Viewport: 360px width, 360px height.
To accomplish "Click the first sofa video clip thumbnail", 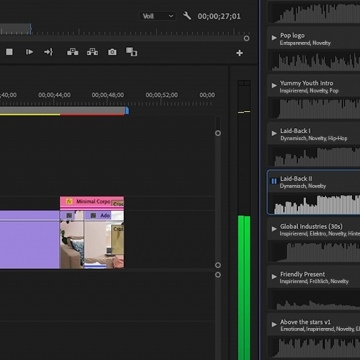I will tap(72, 244).
